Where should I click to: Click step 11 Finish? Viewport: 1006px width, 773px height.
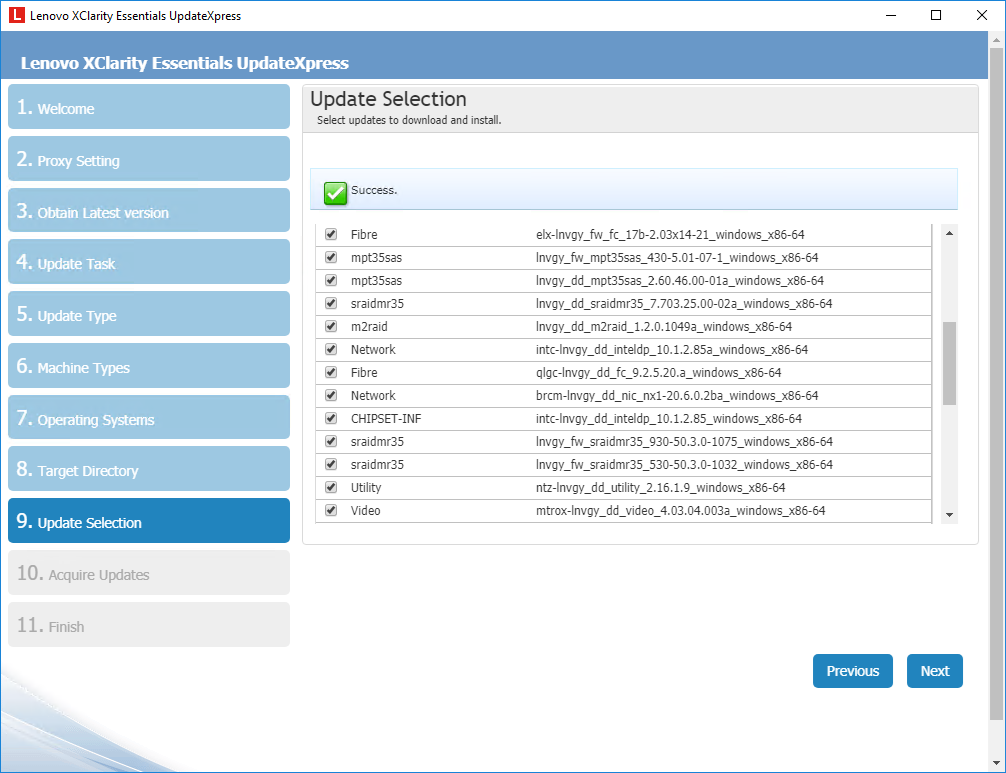coord(149,625)
